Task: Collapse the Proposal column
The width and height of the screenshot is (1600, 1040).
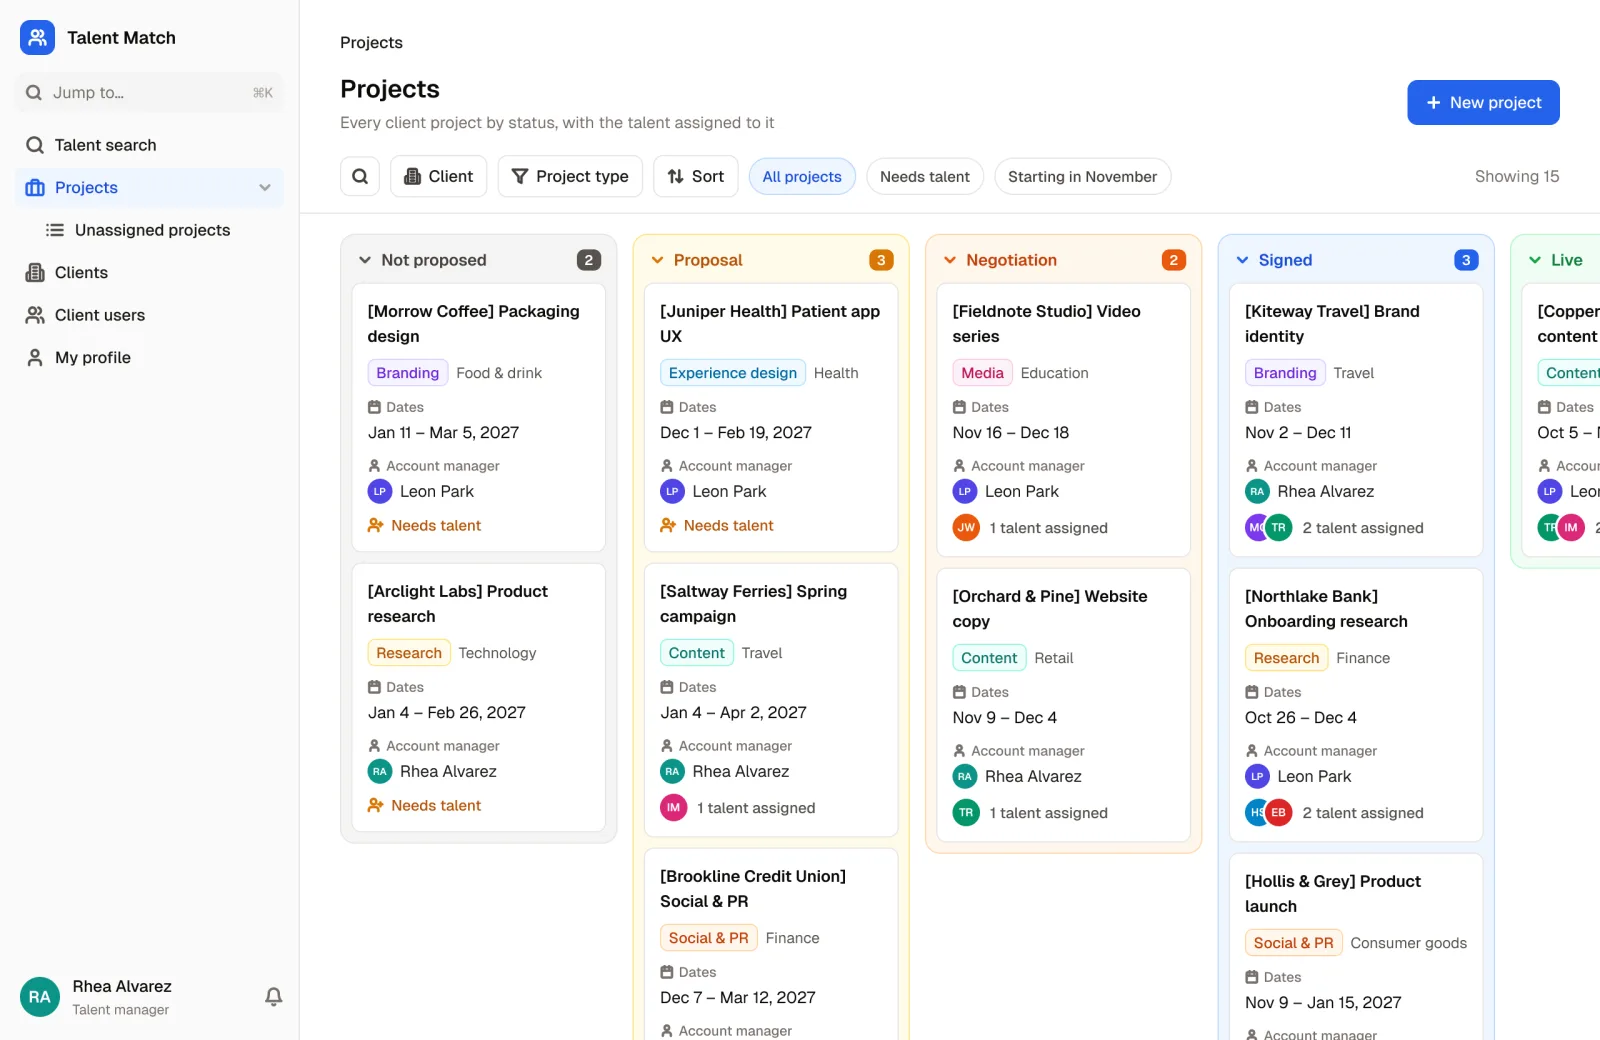Action: [x=657, y=260]
